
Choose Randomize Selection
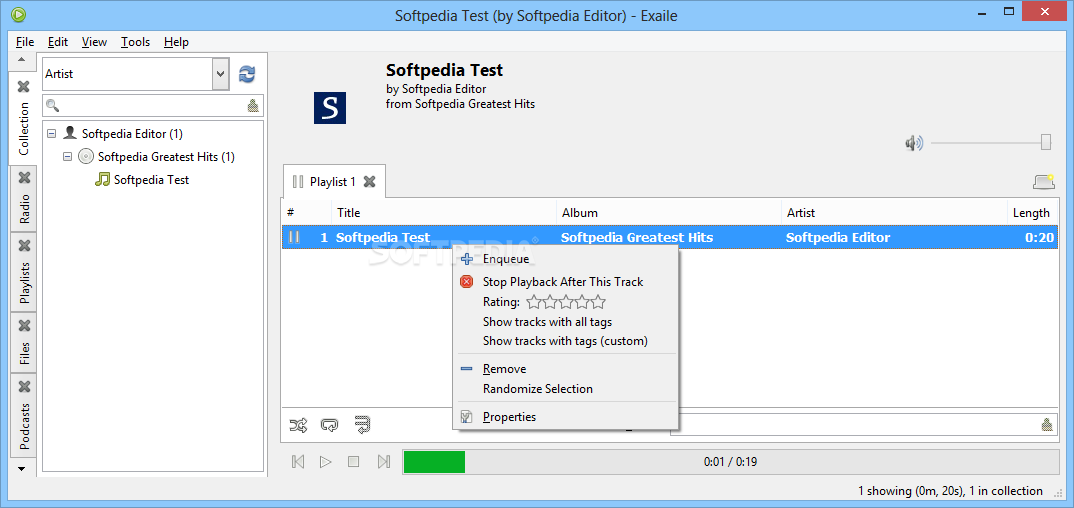point(565,388)
